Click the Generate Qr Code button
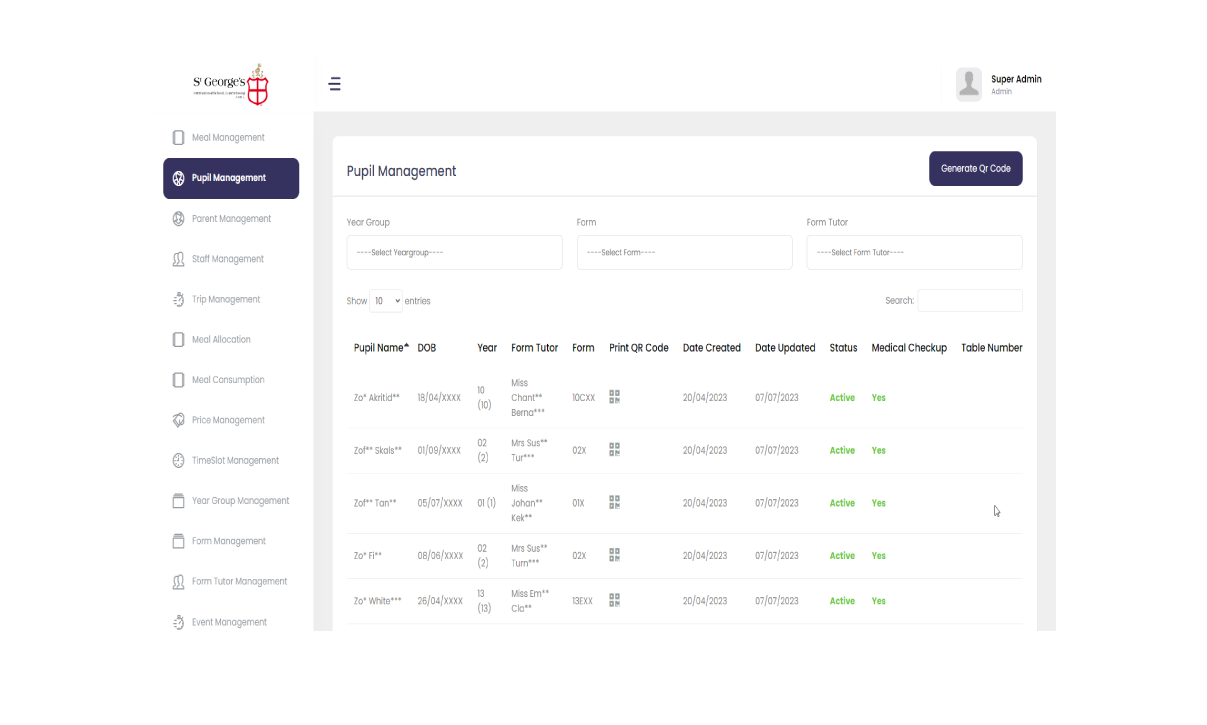The width and height of the screenshot is (1207, 725). tap(975, 169)
